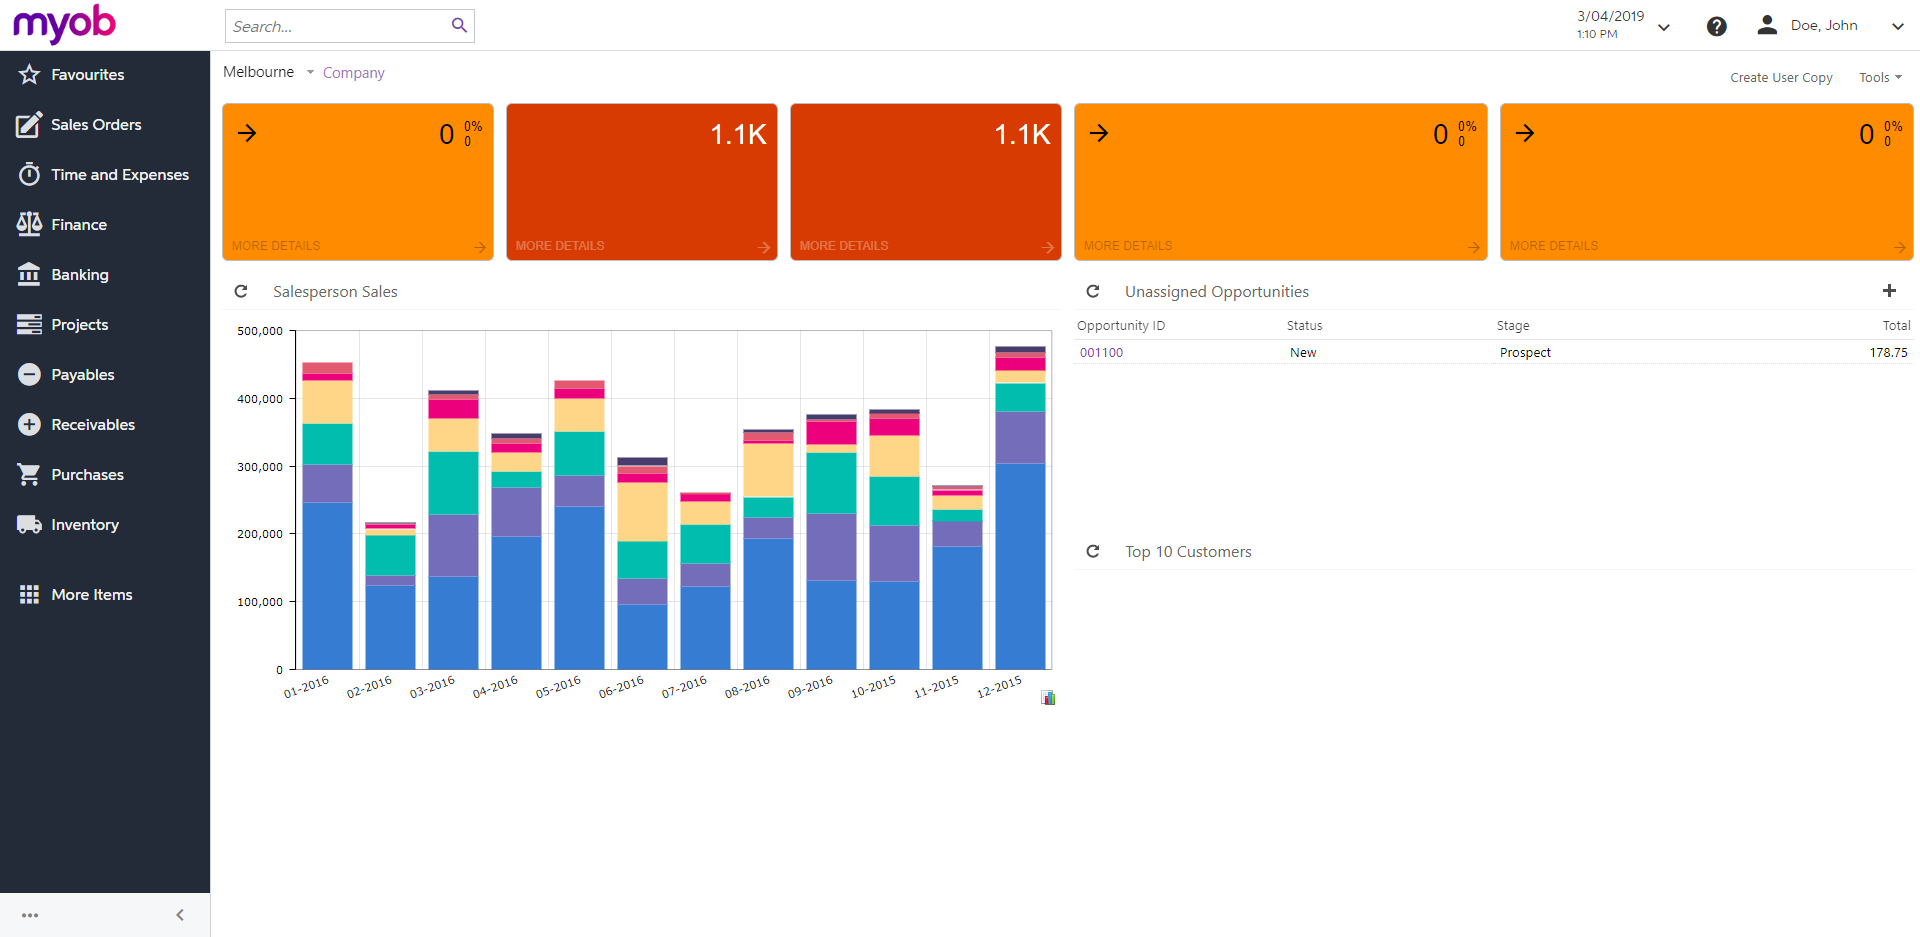Expand the Tools dropdown menu
Image resolution: width=1920 pixels, height=937 pixels.
(1880, 78)
